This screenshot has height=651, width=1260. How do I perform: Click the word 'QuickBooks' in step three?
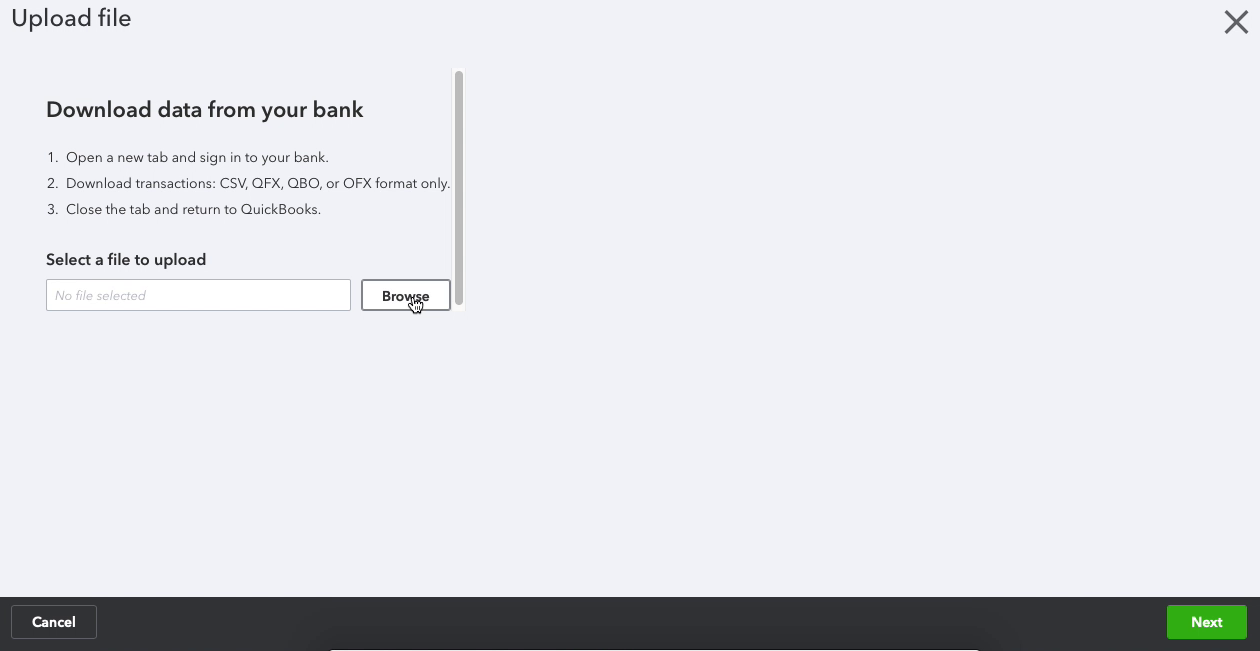coord(280,209)
